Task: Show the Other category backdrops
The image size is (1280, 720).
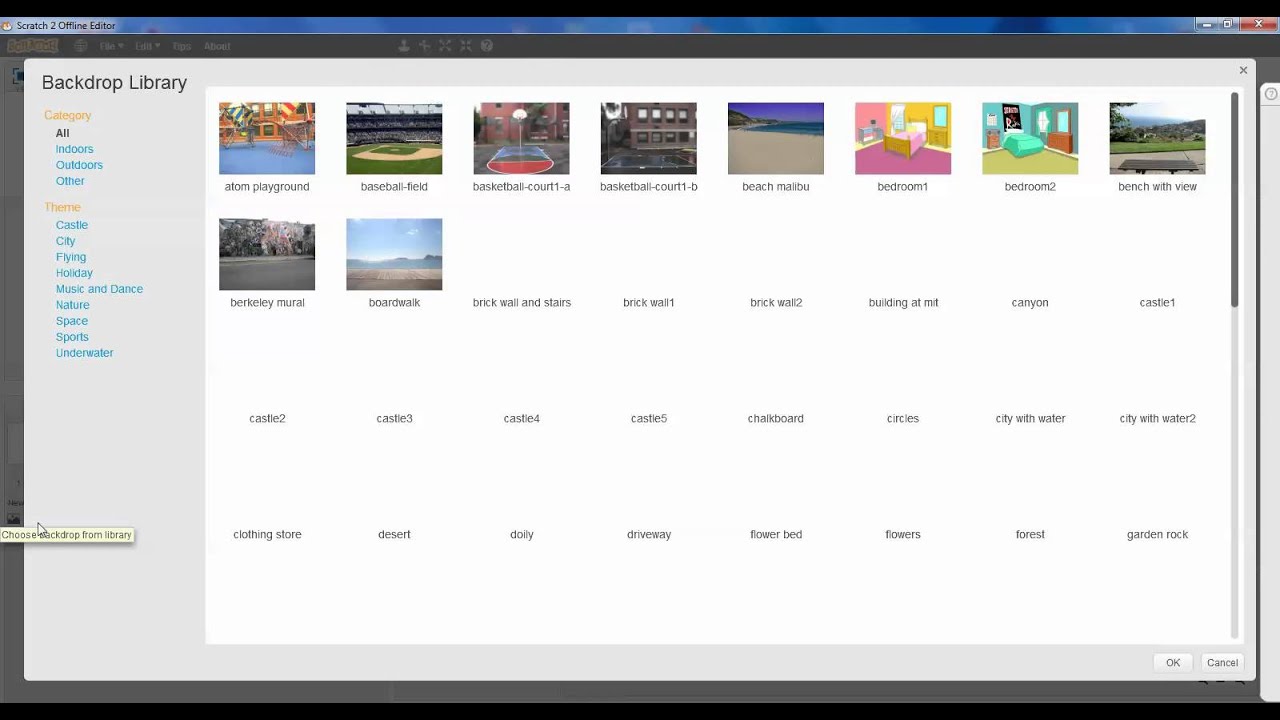Action: click(x=70, y=181)
